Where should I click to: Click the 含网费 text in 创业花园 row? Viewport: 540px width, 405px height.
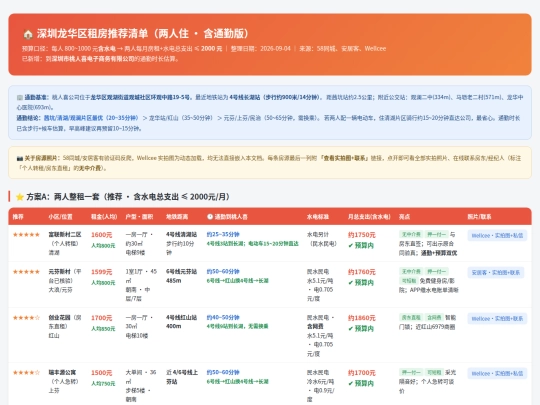coord(315,326)
